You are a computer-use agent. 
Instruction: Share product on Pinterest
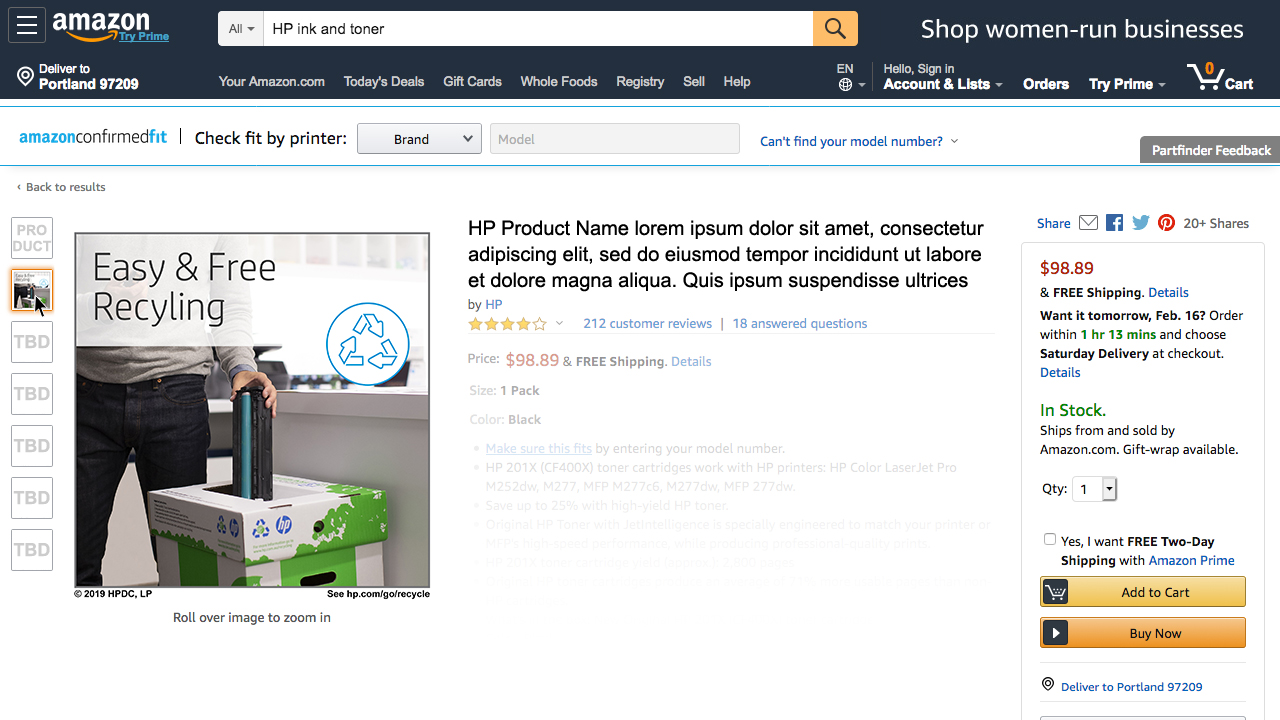tap(1166, 223)
